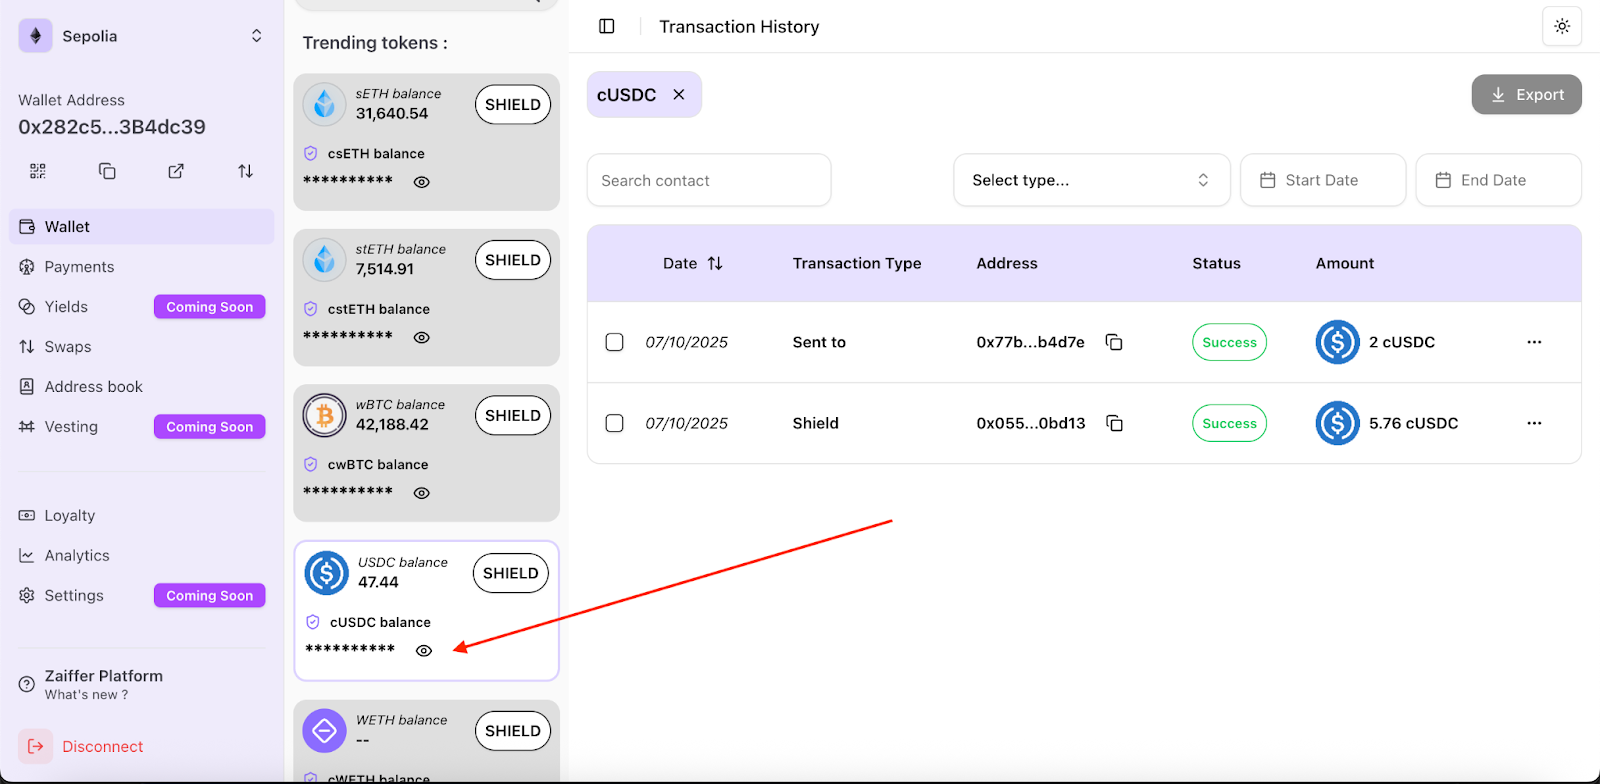Open more options for 2 cUSDC row
Screen dimensions: 1600x784
click(1534, 342)
